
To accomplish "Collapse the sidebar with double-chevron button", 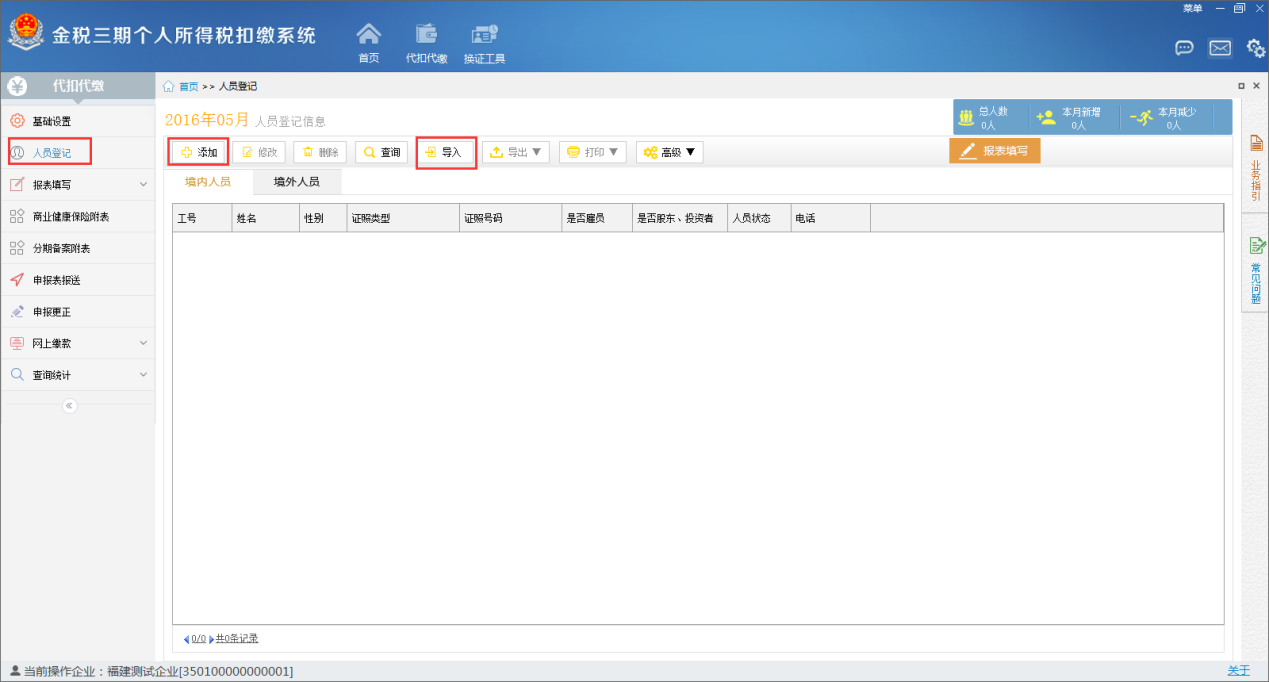I will pyautogui.click(x=69, y=405).
